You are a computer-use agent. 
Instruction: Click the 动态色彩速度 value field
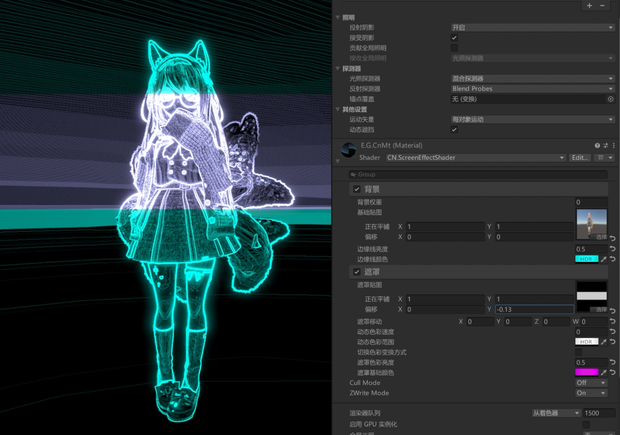(591, 332)
